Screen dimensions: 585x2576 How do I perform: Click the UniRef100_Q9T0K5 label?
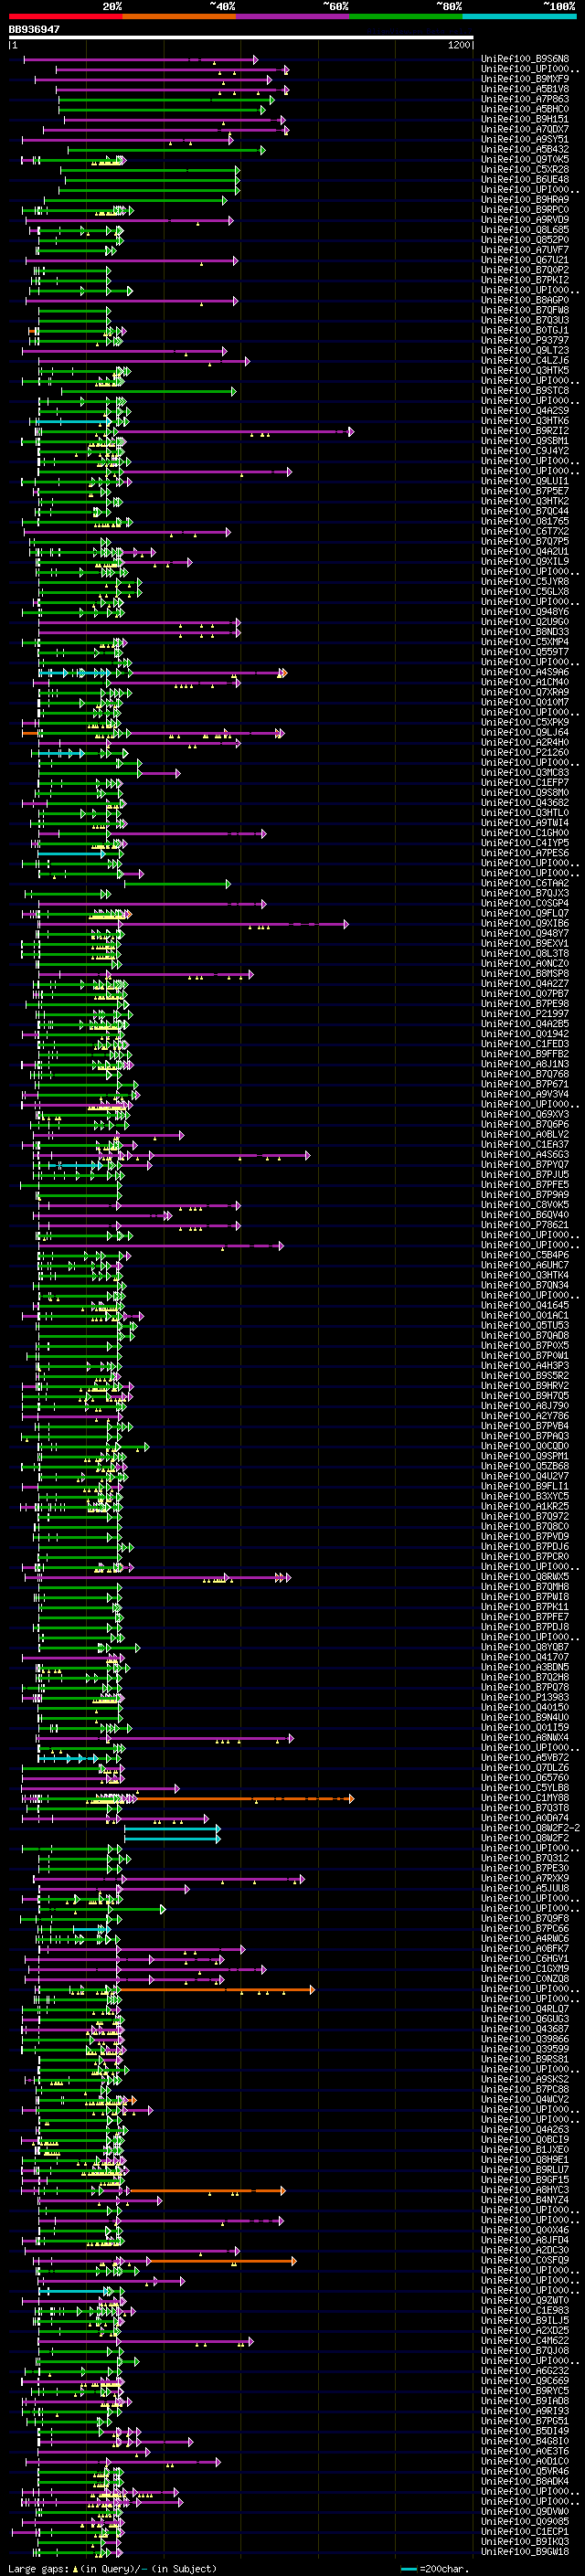pyautogui.click(x=525, y=159)
